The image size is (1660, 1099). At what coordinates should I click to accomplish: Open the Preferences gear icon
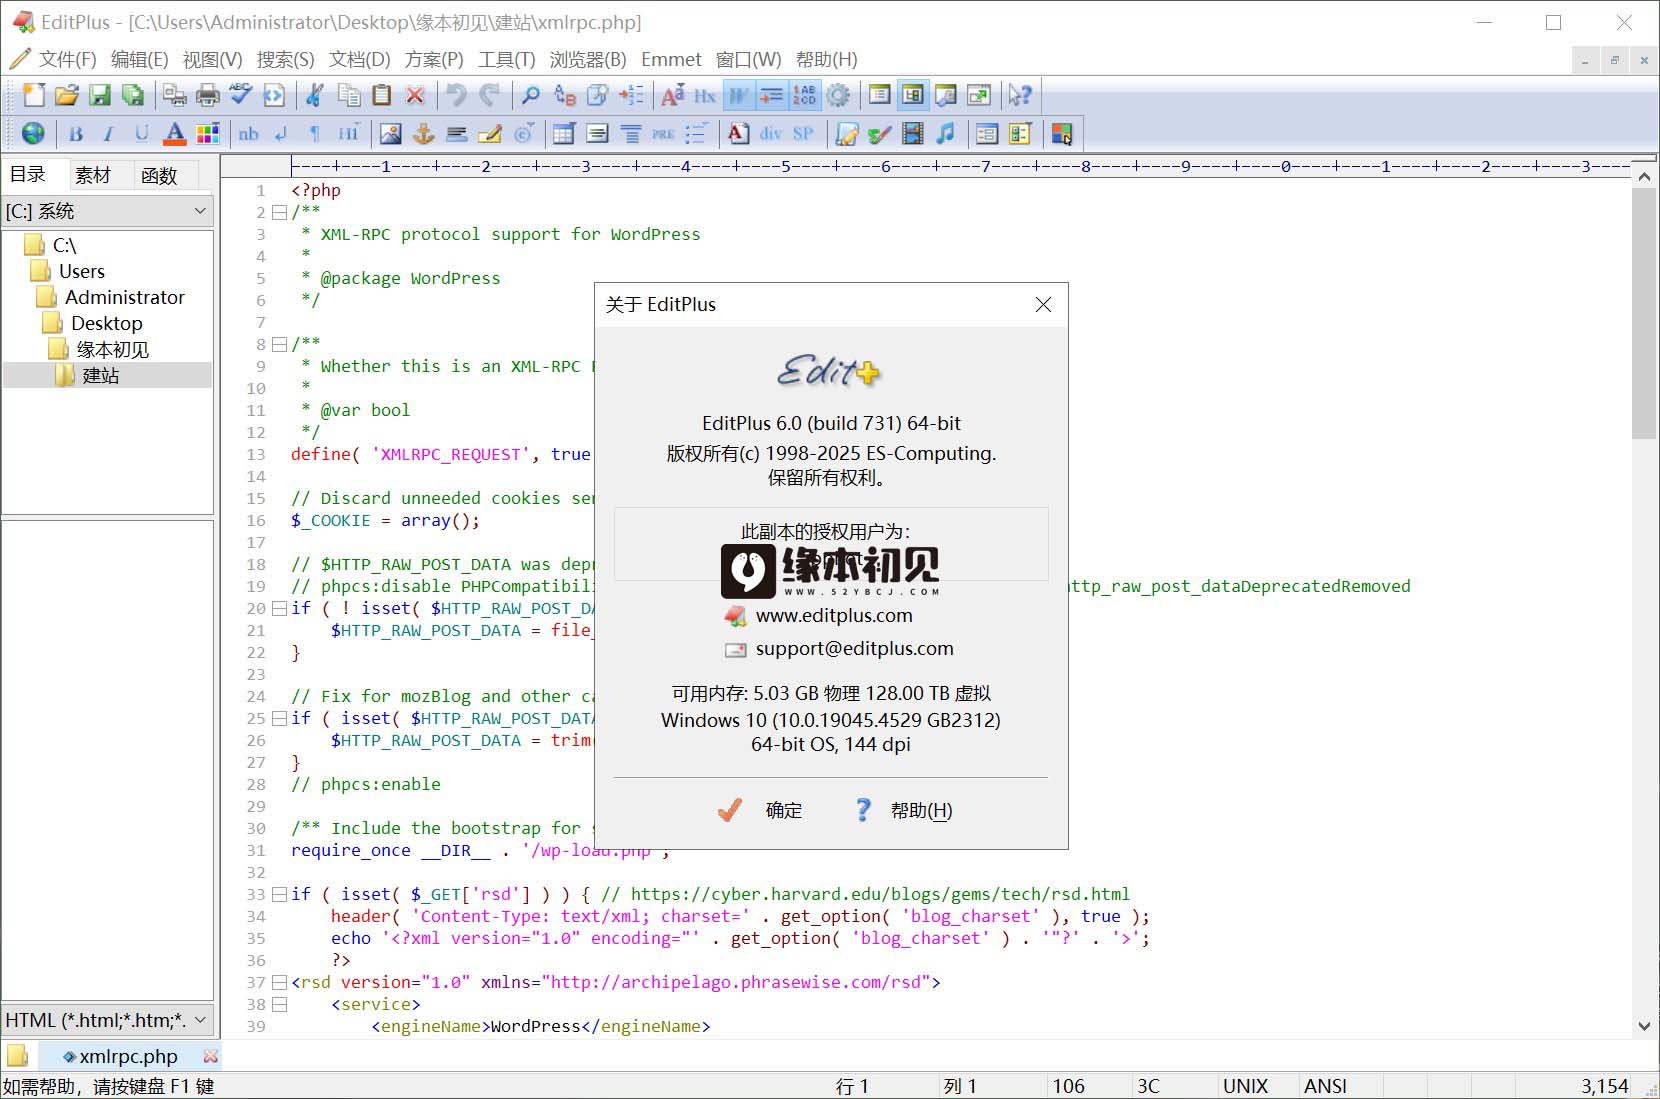tap(838, 95)
